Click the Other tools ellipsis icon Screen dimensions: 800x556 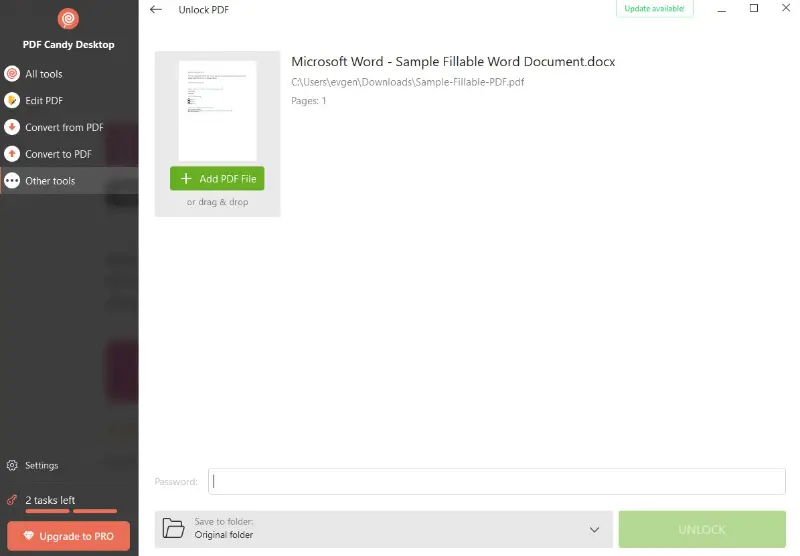point(12,181)
